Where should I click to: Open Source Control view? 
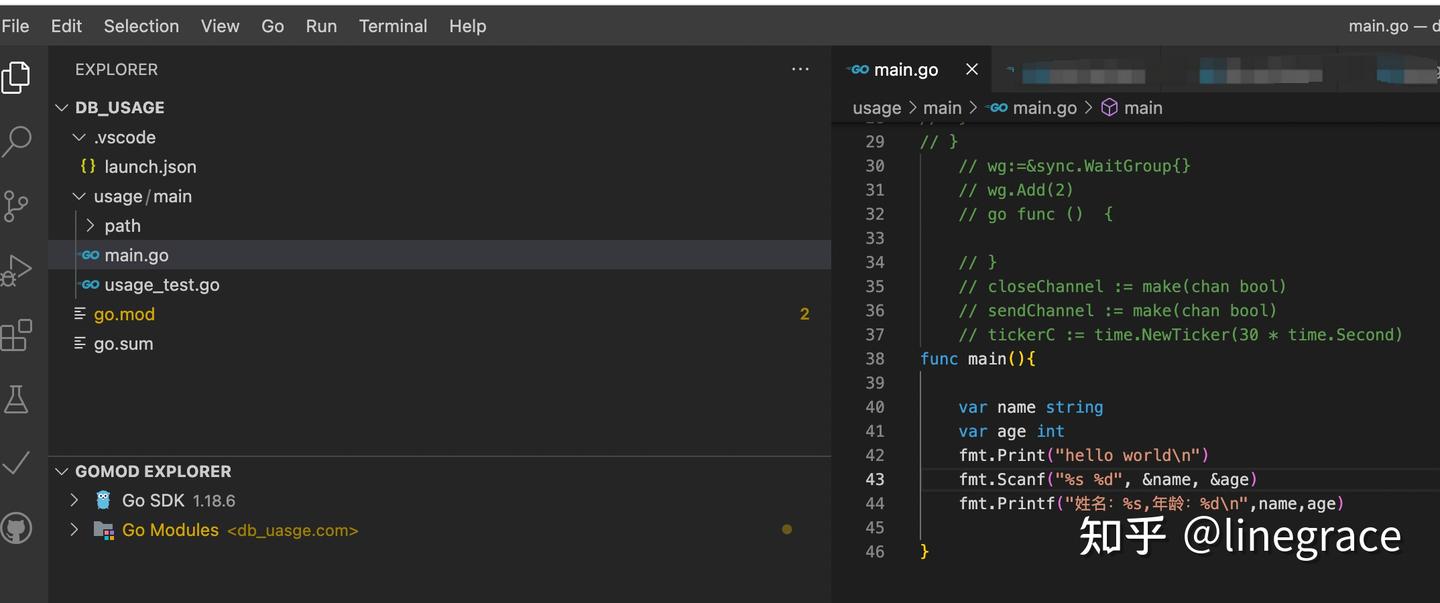pyautogui.click(x=16, y=206)
